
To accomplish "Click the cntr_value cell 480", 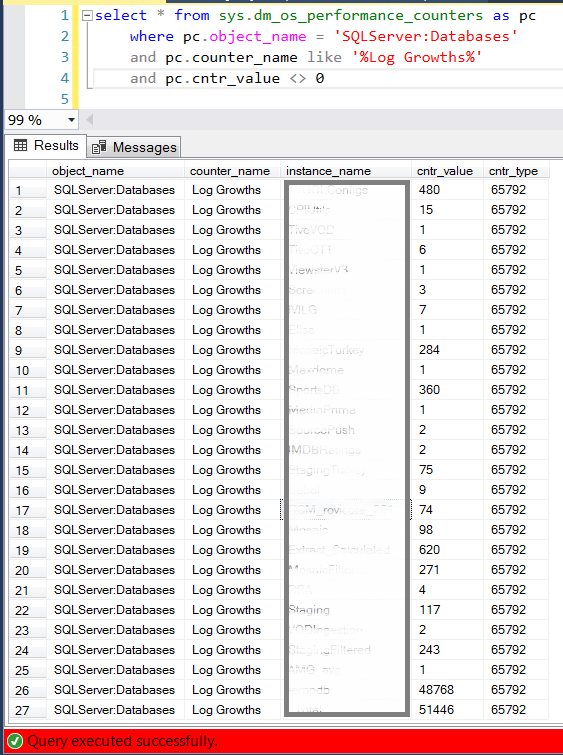I will [447, 190].
